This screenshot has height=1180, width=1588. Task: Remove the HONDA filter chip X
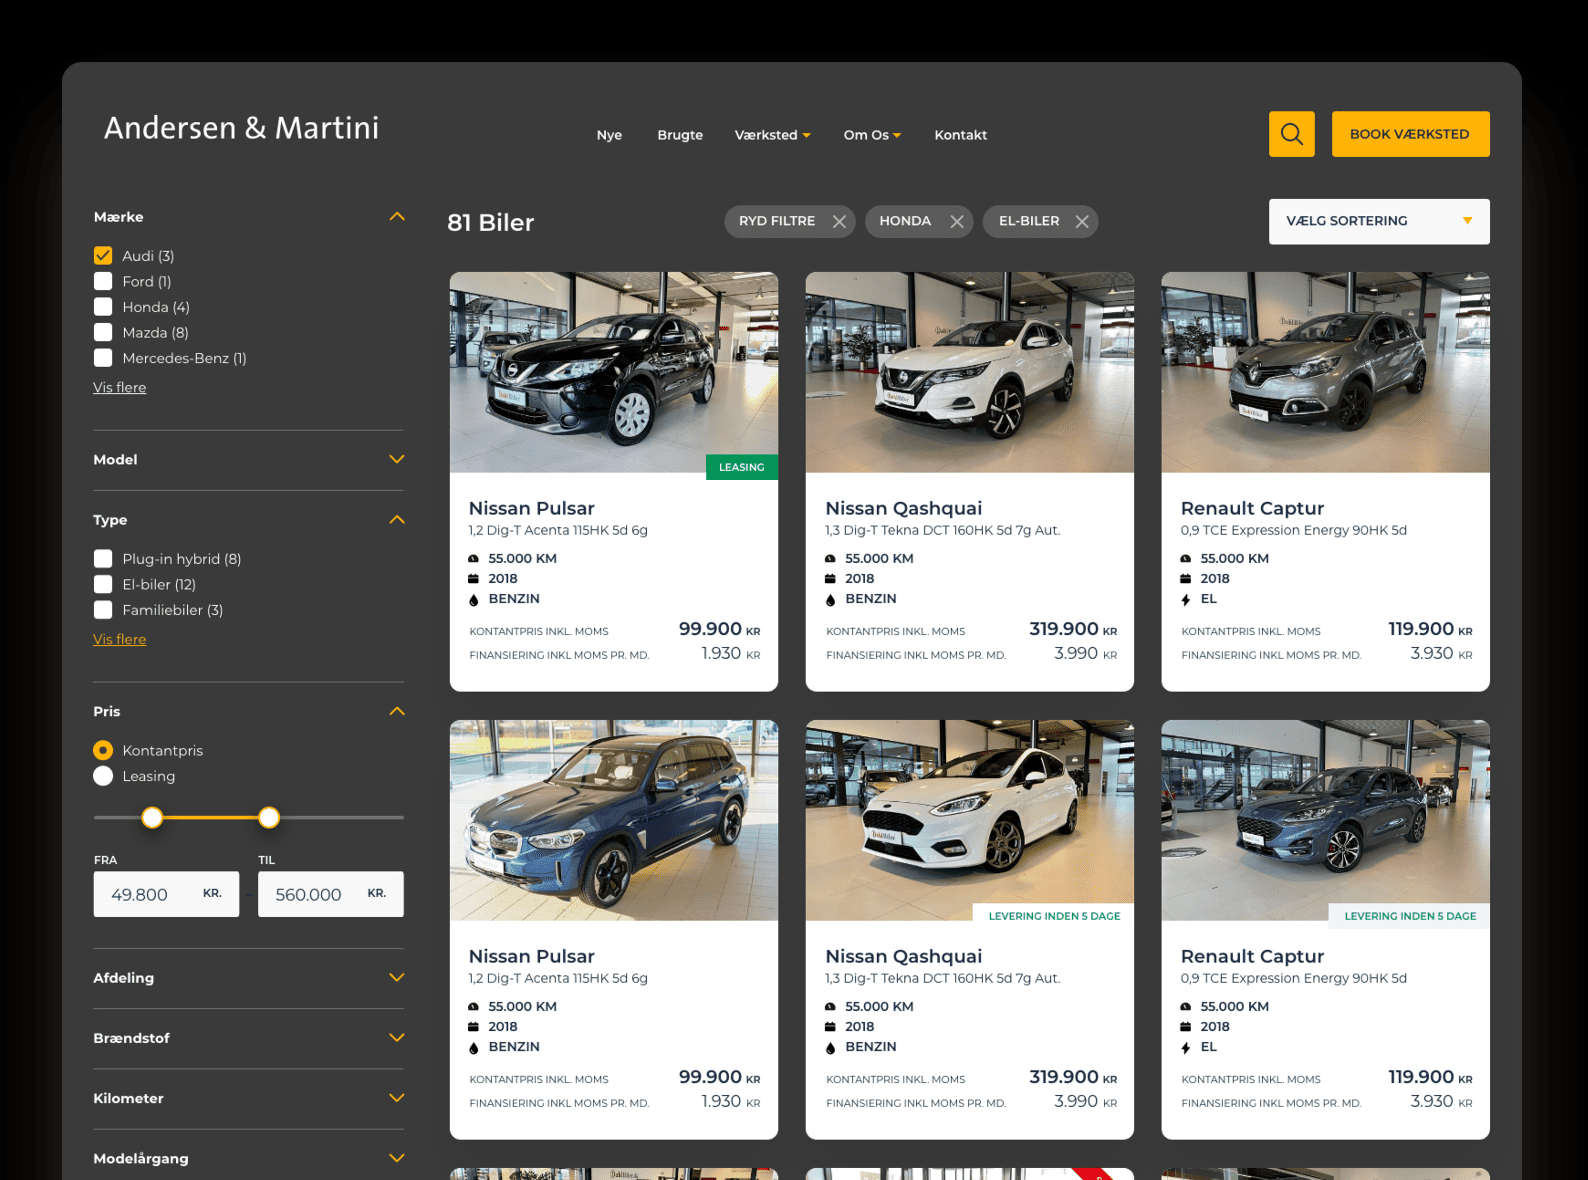[957, 222]
